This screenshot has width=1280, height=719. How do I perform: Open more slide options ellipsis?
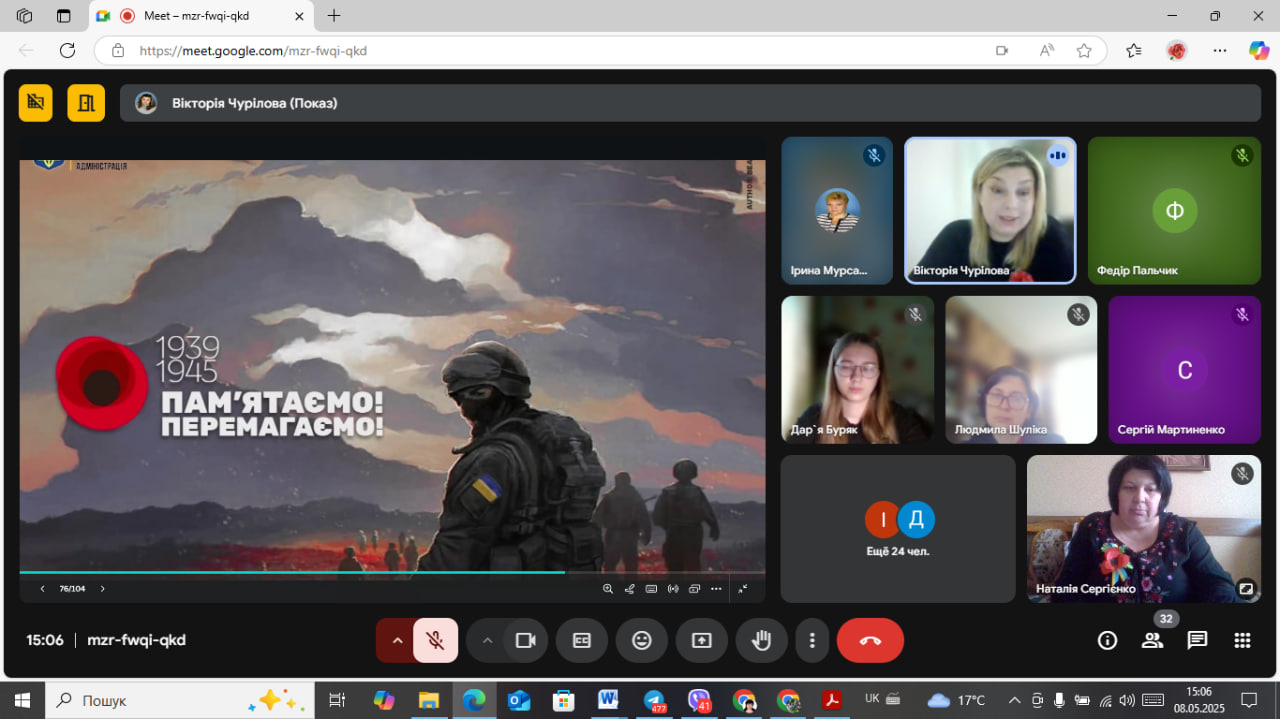(x=716, y=589)
